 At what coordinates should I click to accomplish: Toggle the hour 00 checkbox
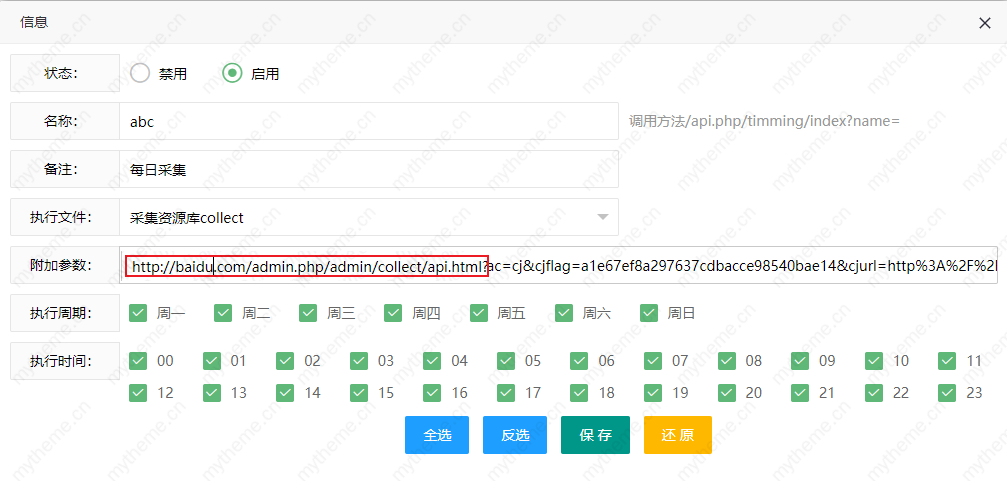(139, 361)
